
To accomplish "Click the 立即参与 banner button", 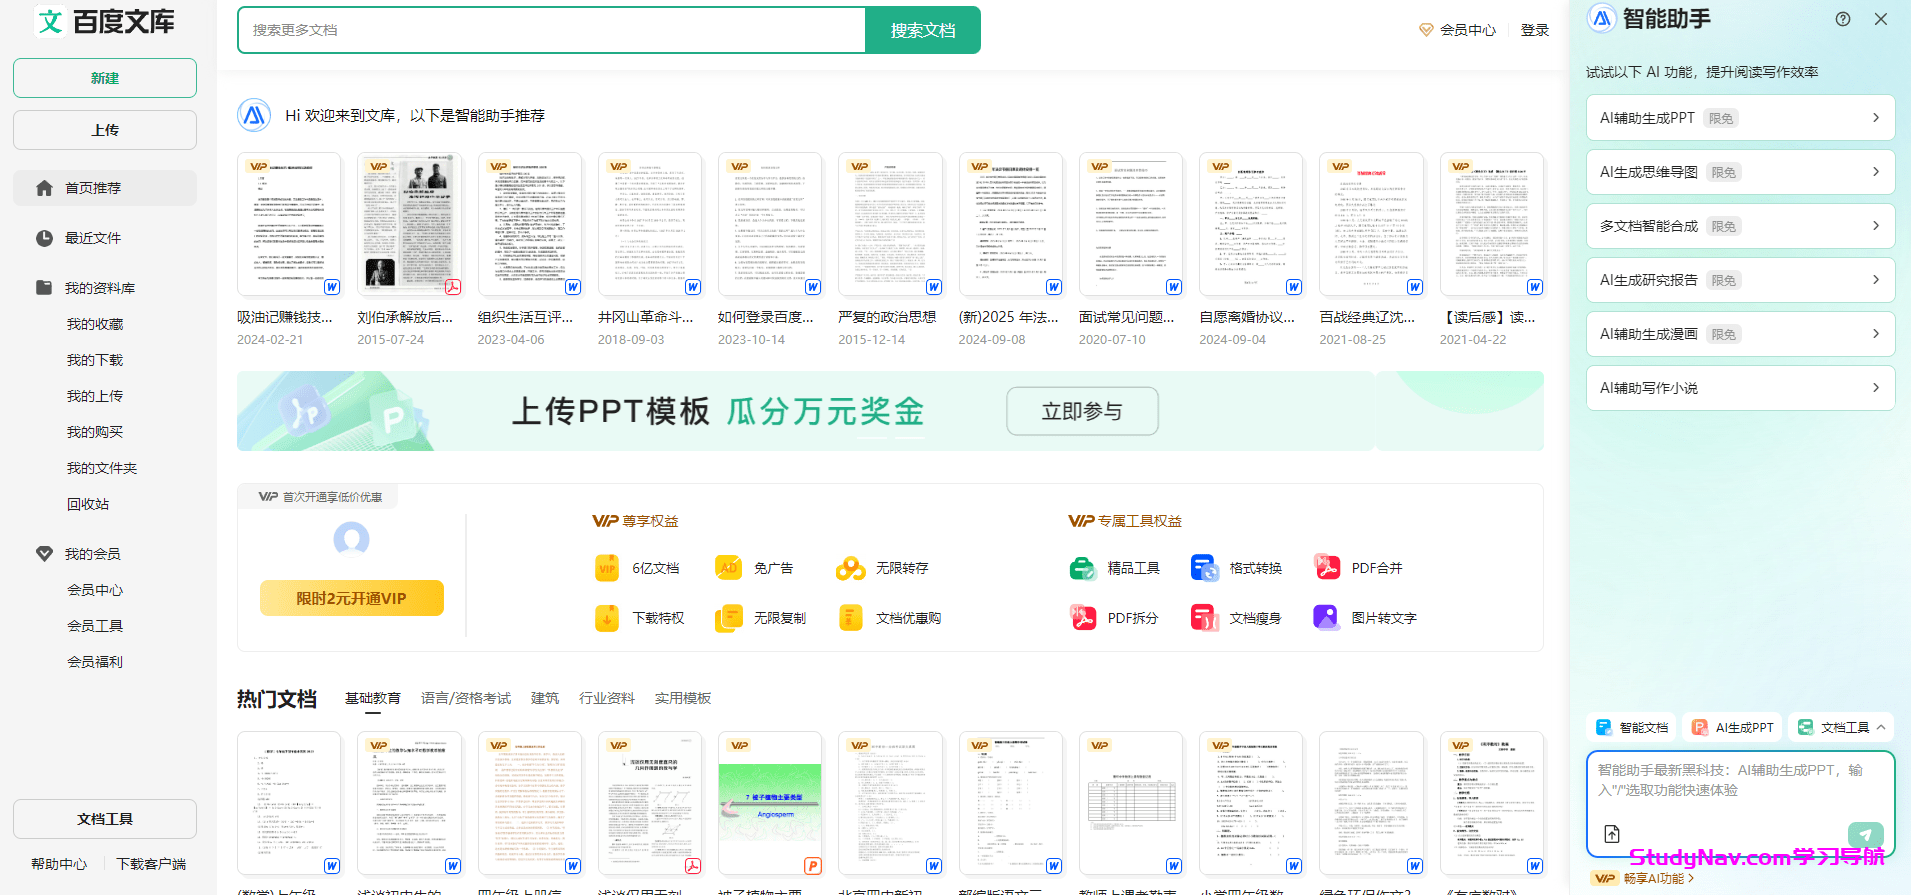I will [1082, 411].
